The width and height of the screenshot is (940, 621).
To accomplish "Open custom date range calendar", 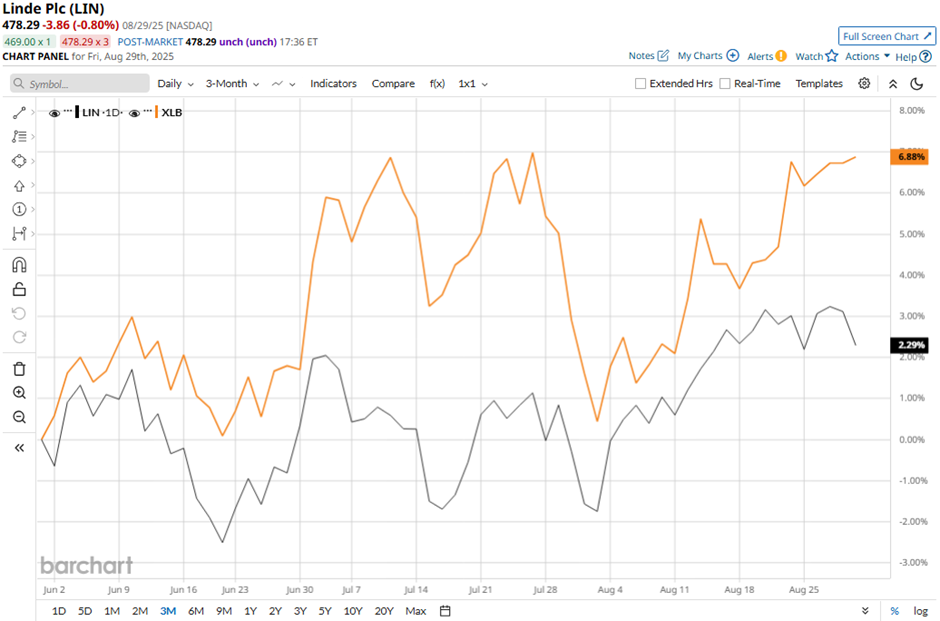I will [x=445, y=611].
